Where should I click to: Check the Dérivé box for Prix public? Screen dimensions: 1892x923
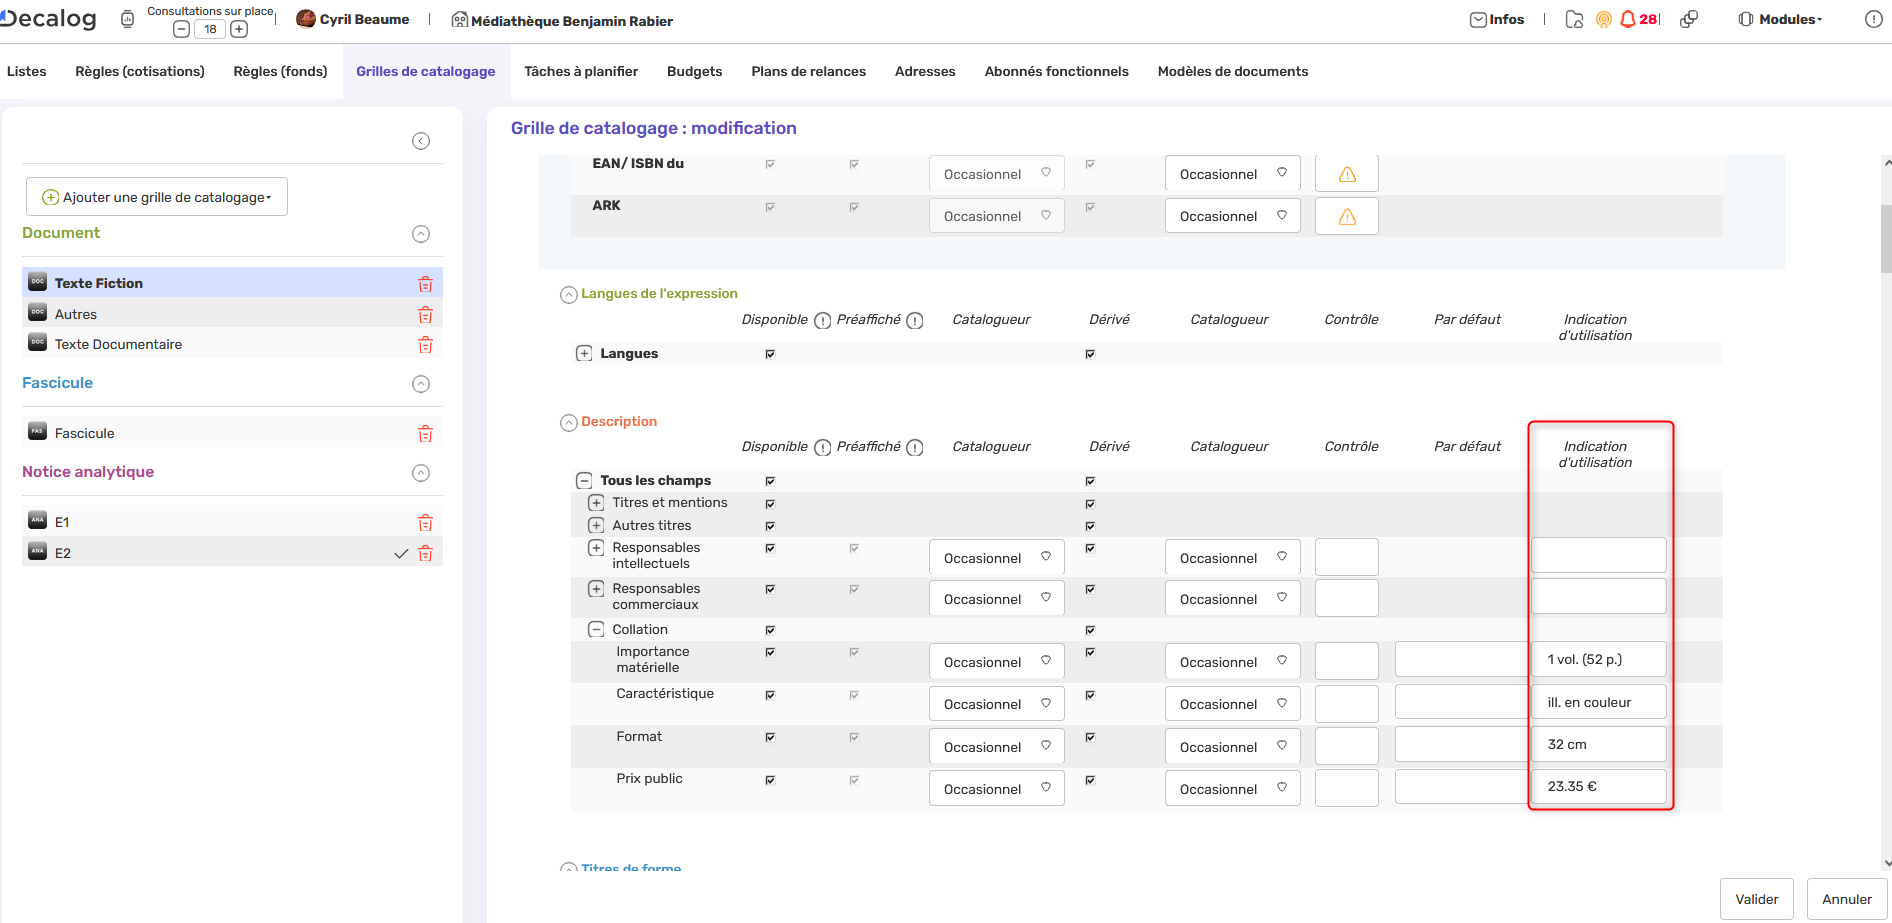coord(1089,780)
